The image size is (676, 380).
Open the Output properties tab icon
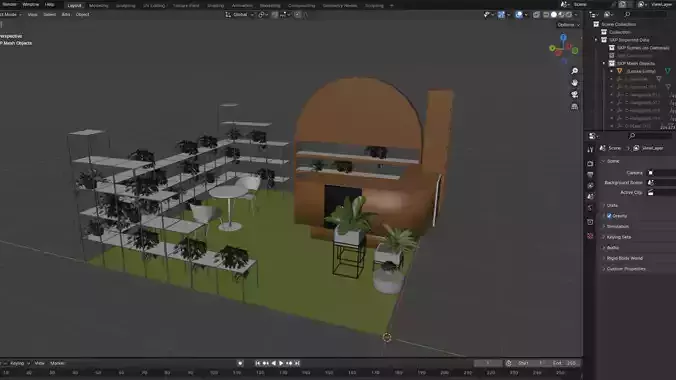click(590, 175)
